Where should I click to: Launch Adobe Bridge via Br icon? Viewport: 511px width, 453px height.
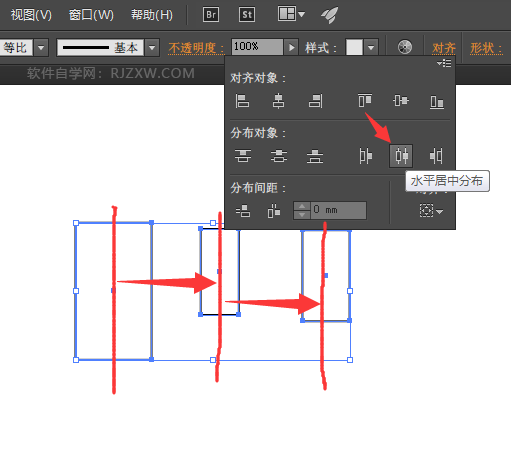pos(211,15)
